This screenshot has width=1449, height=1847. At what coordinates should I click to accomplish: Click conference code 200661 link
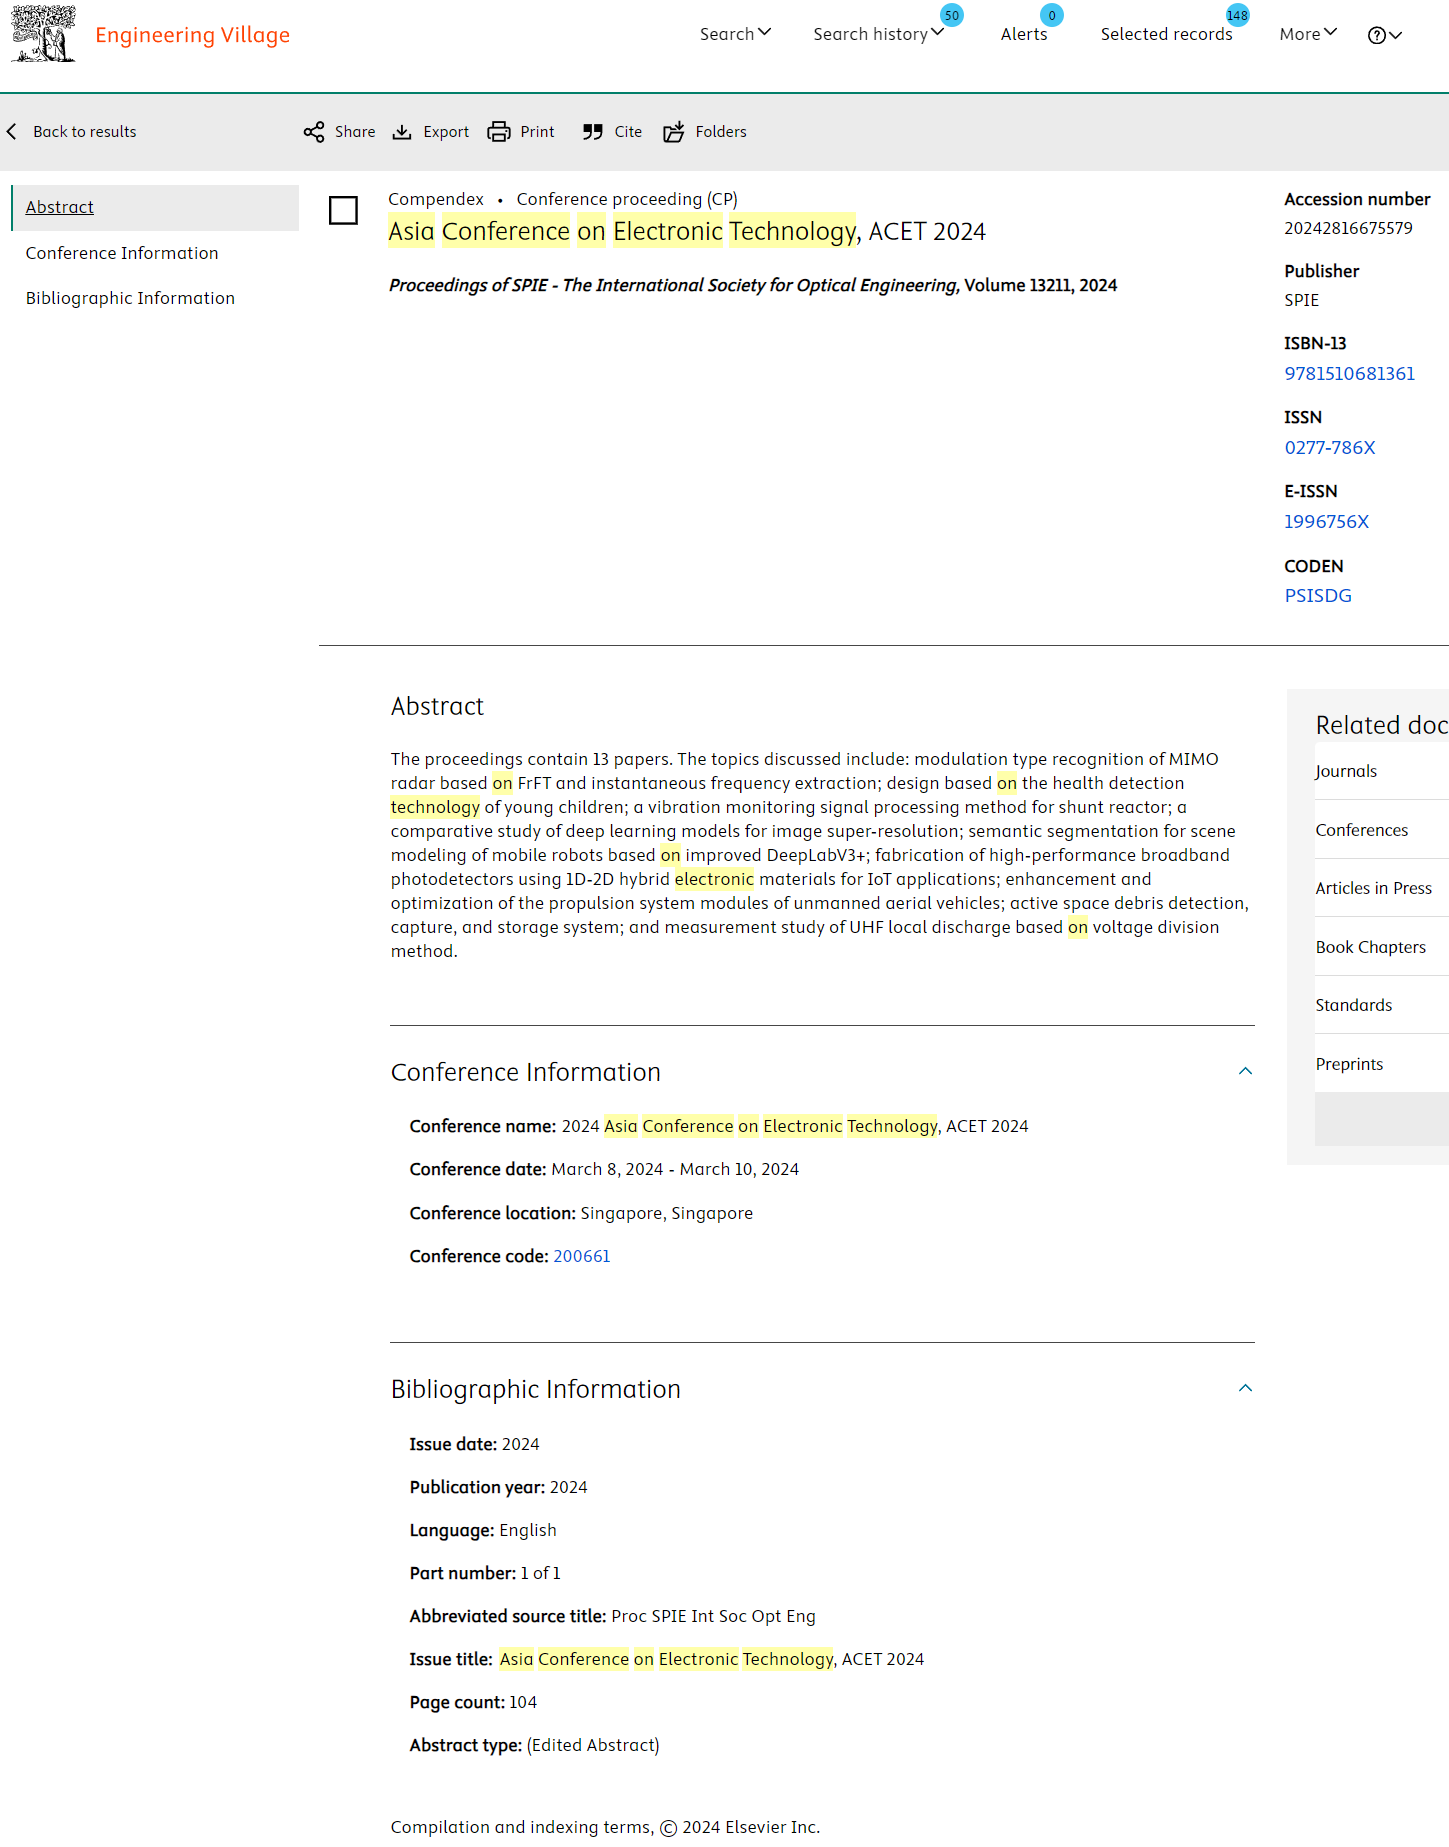(x=581, y=1256)
